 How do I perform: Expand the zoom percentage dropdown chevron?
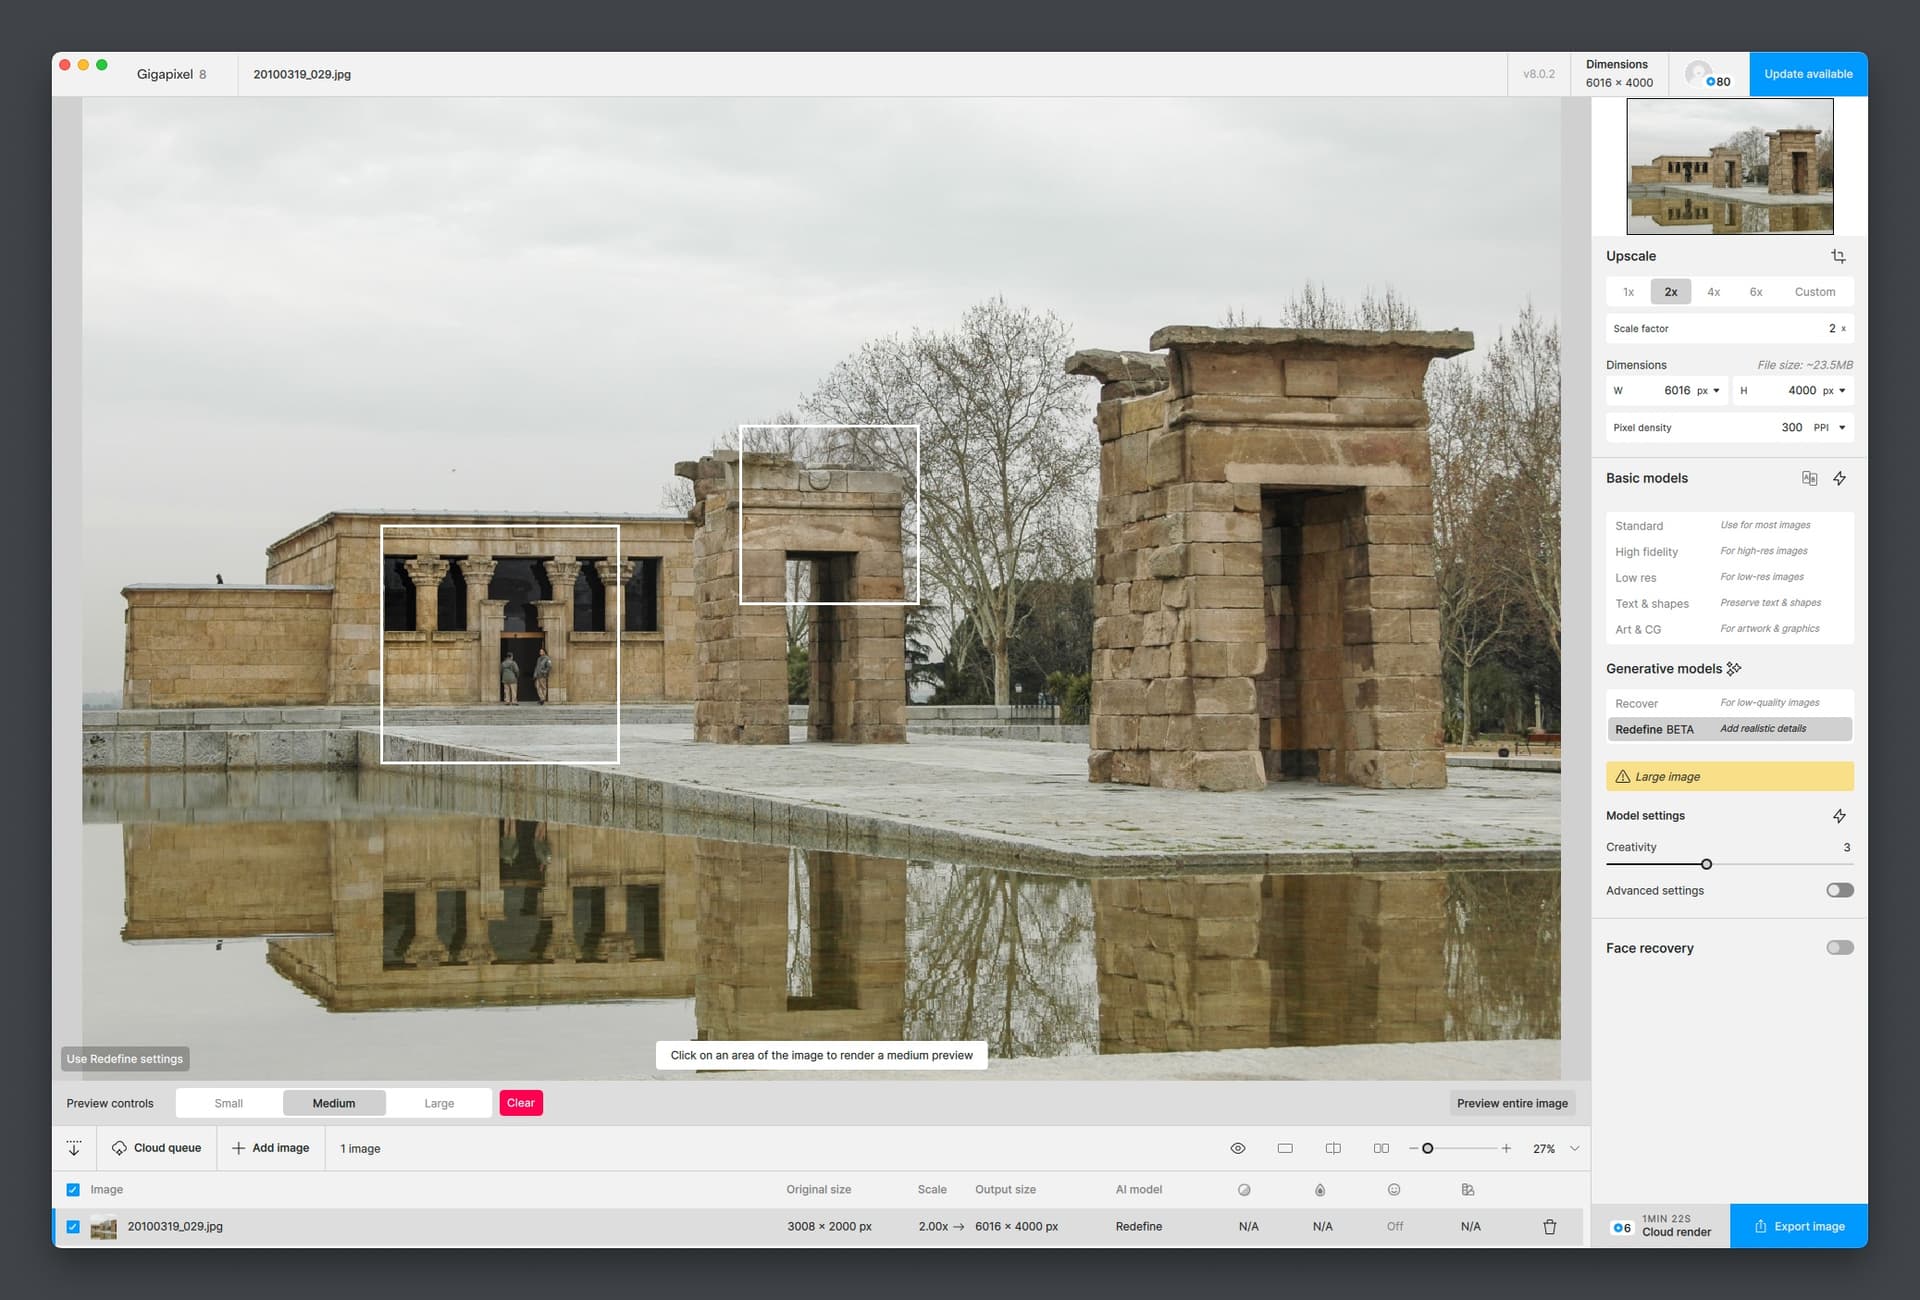[x=1574, y=1148]
